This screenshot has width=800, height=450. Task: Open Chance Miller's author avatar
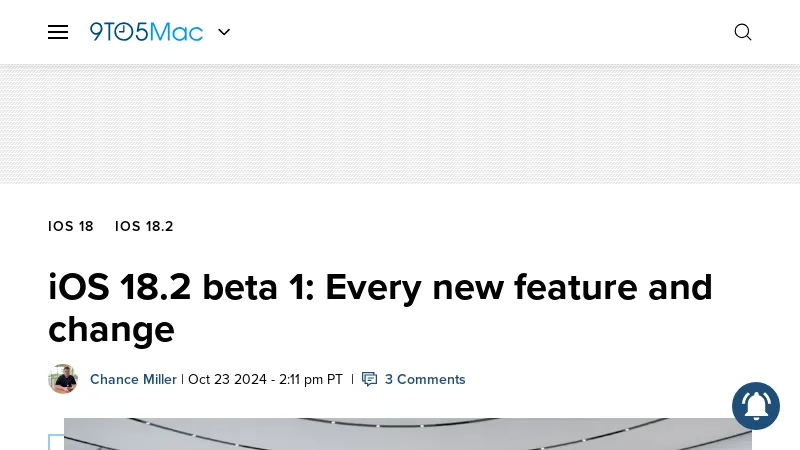[x=63, y=379]
